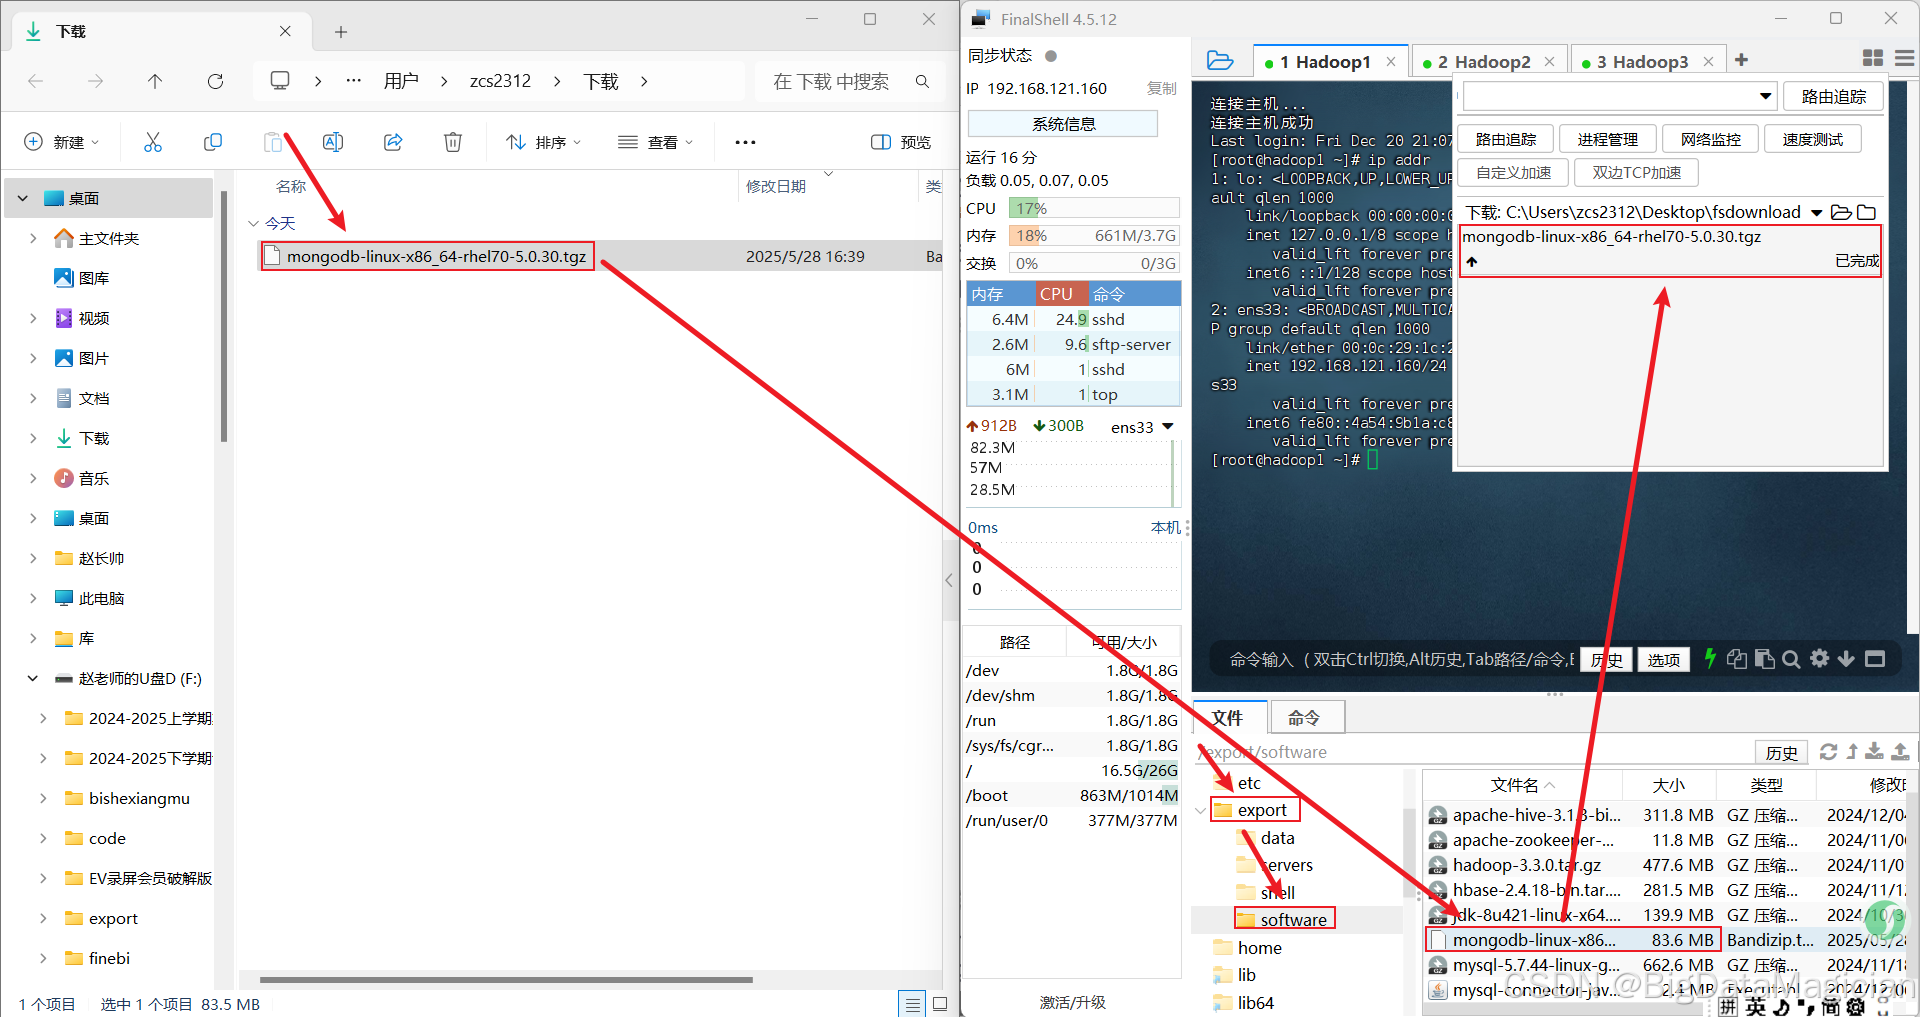Image resolution: width=1920 pixels, height=1017 pixels.
Task: Click the 系统信息 button
Action: [1063, 124]
